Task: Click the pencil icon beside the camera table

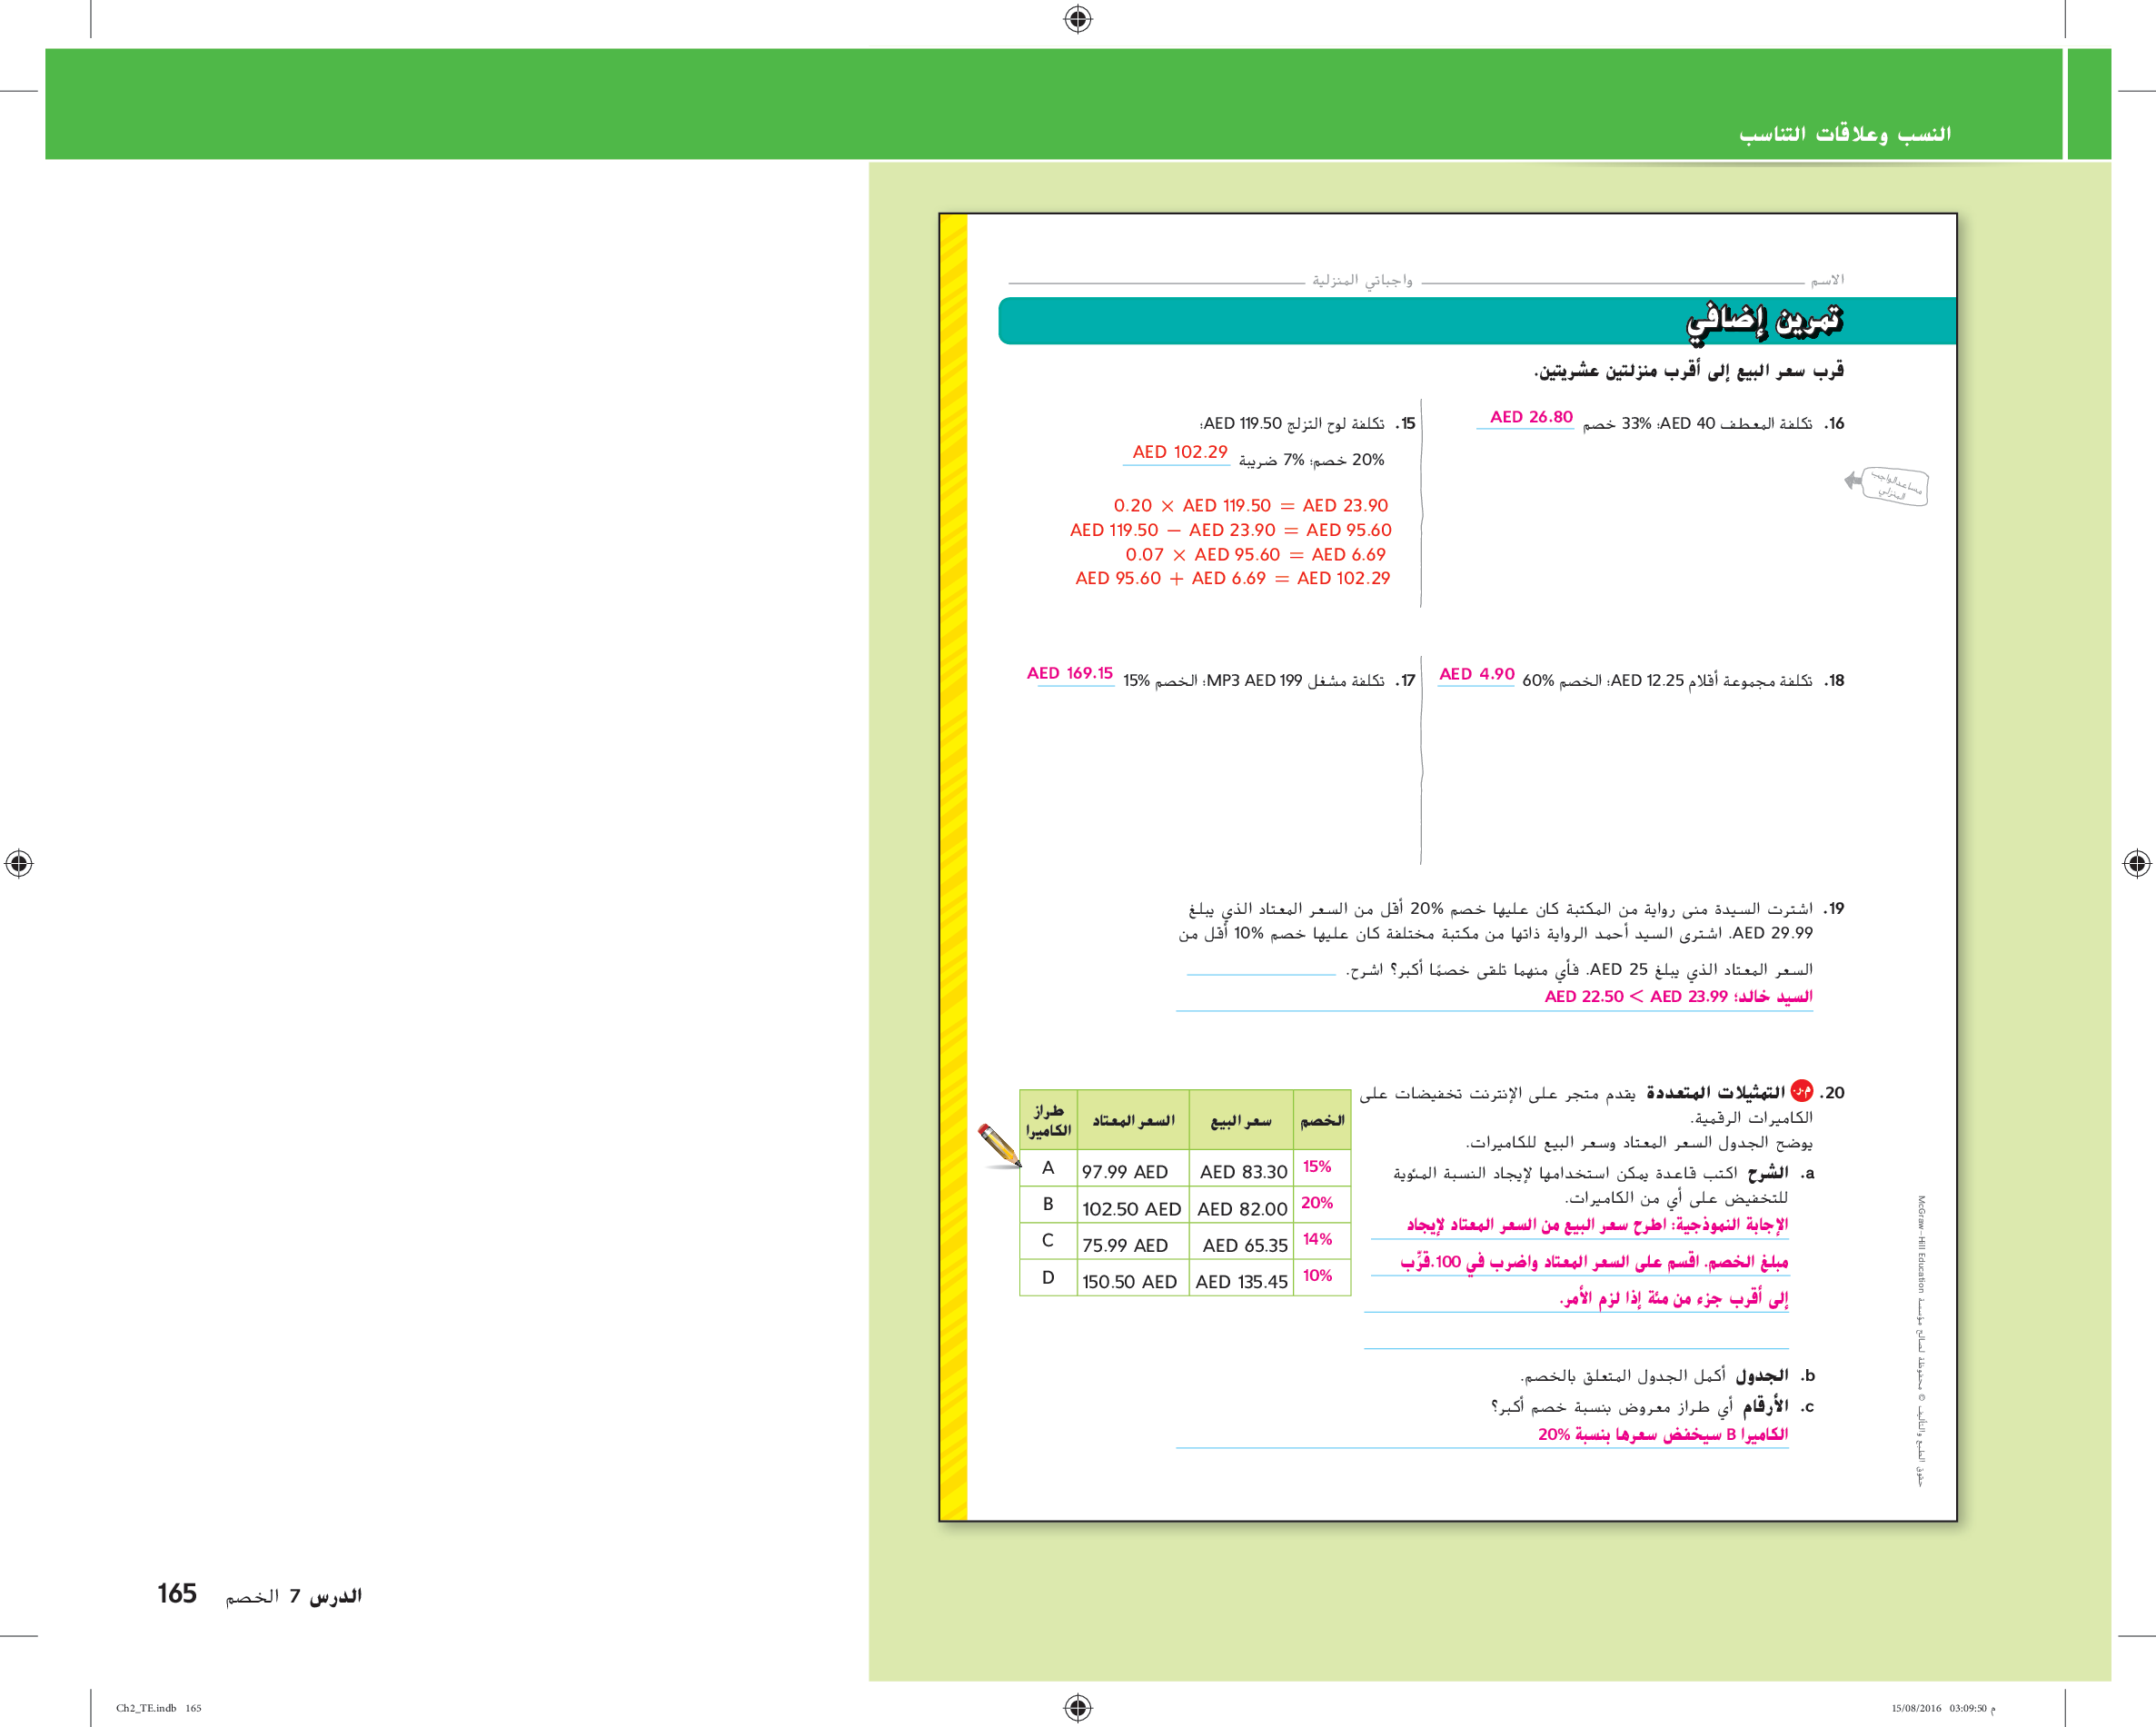Action: tap(999, 1145)
